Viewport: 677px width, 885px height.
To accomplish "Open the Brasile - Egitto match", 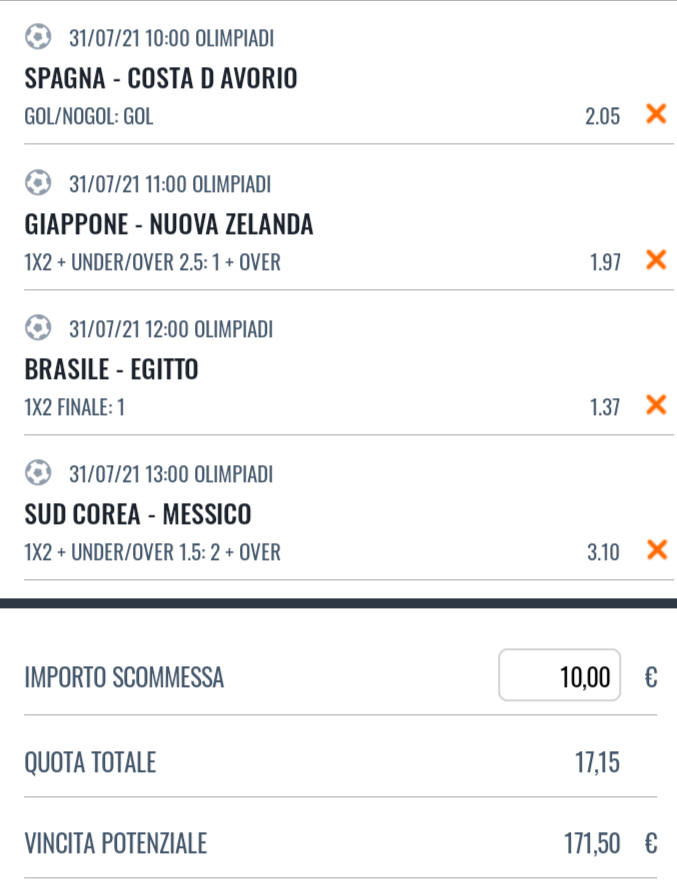I will pos(111,369).
